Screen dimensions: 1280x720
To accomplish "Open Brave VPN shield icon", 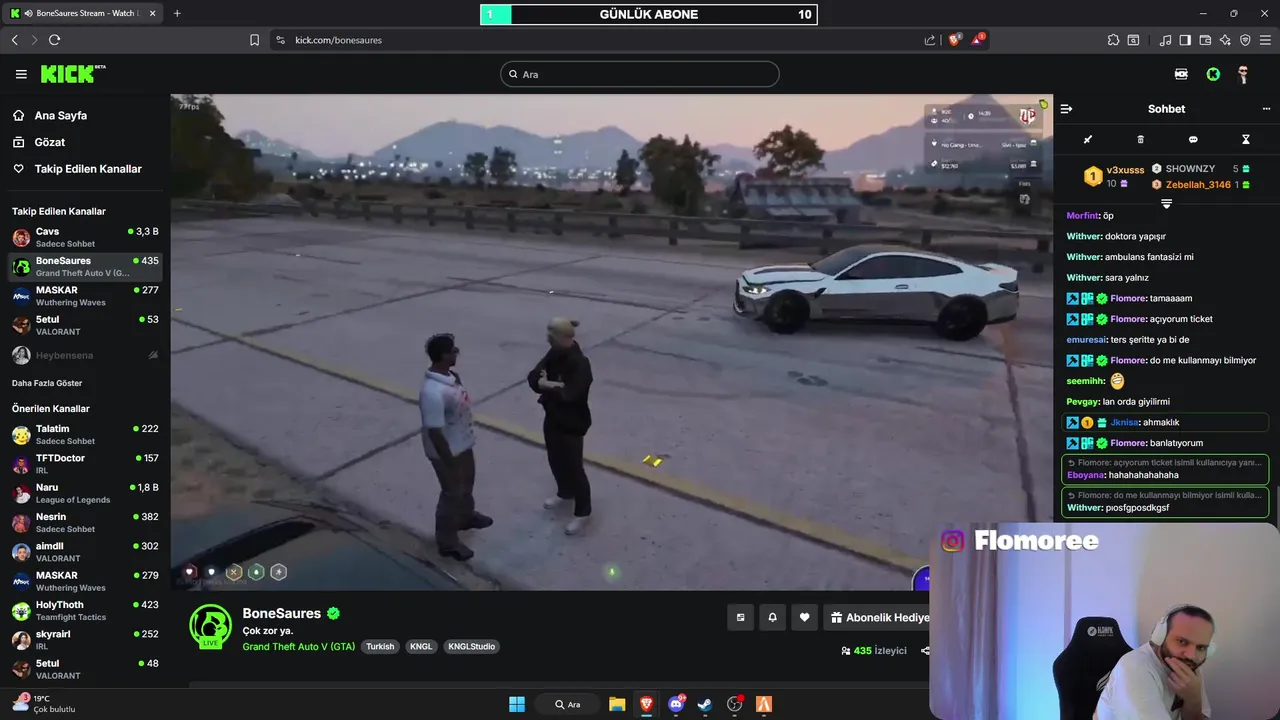I will point(1245,40).
